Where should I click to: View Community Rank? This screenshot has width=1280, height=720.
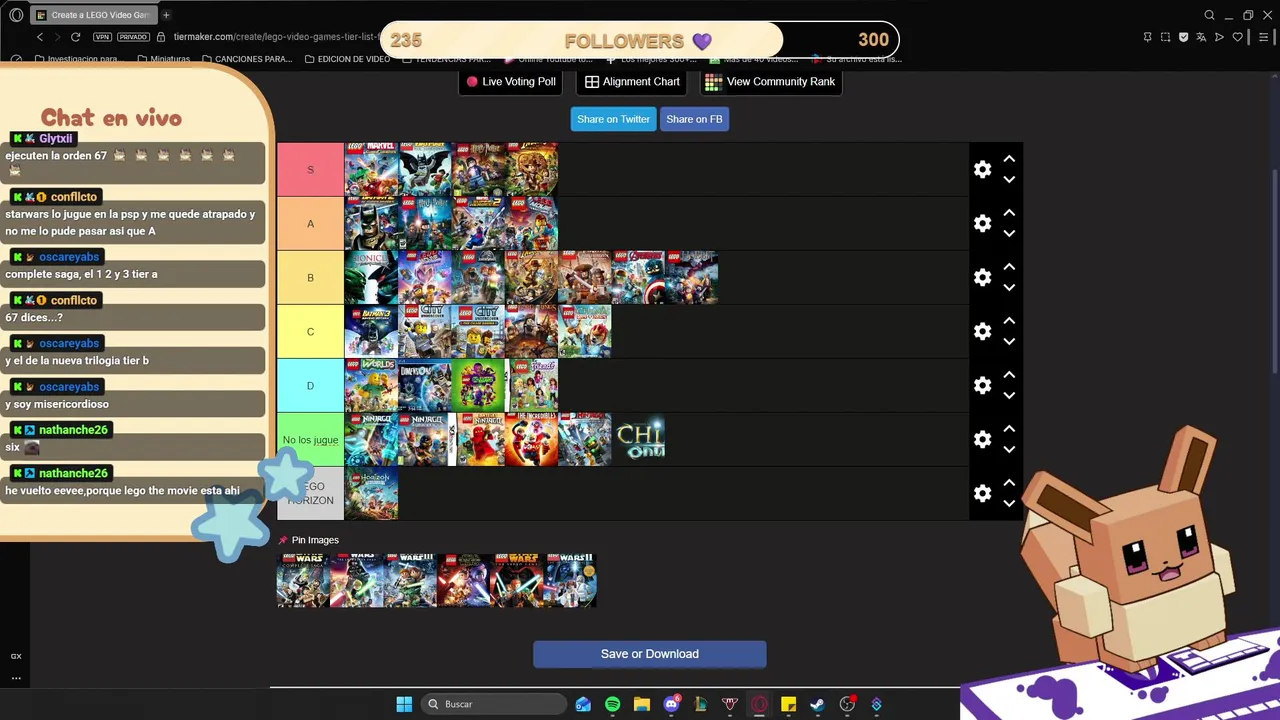tap(770, 82)
